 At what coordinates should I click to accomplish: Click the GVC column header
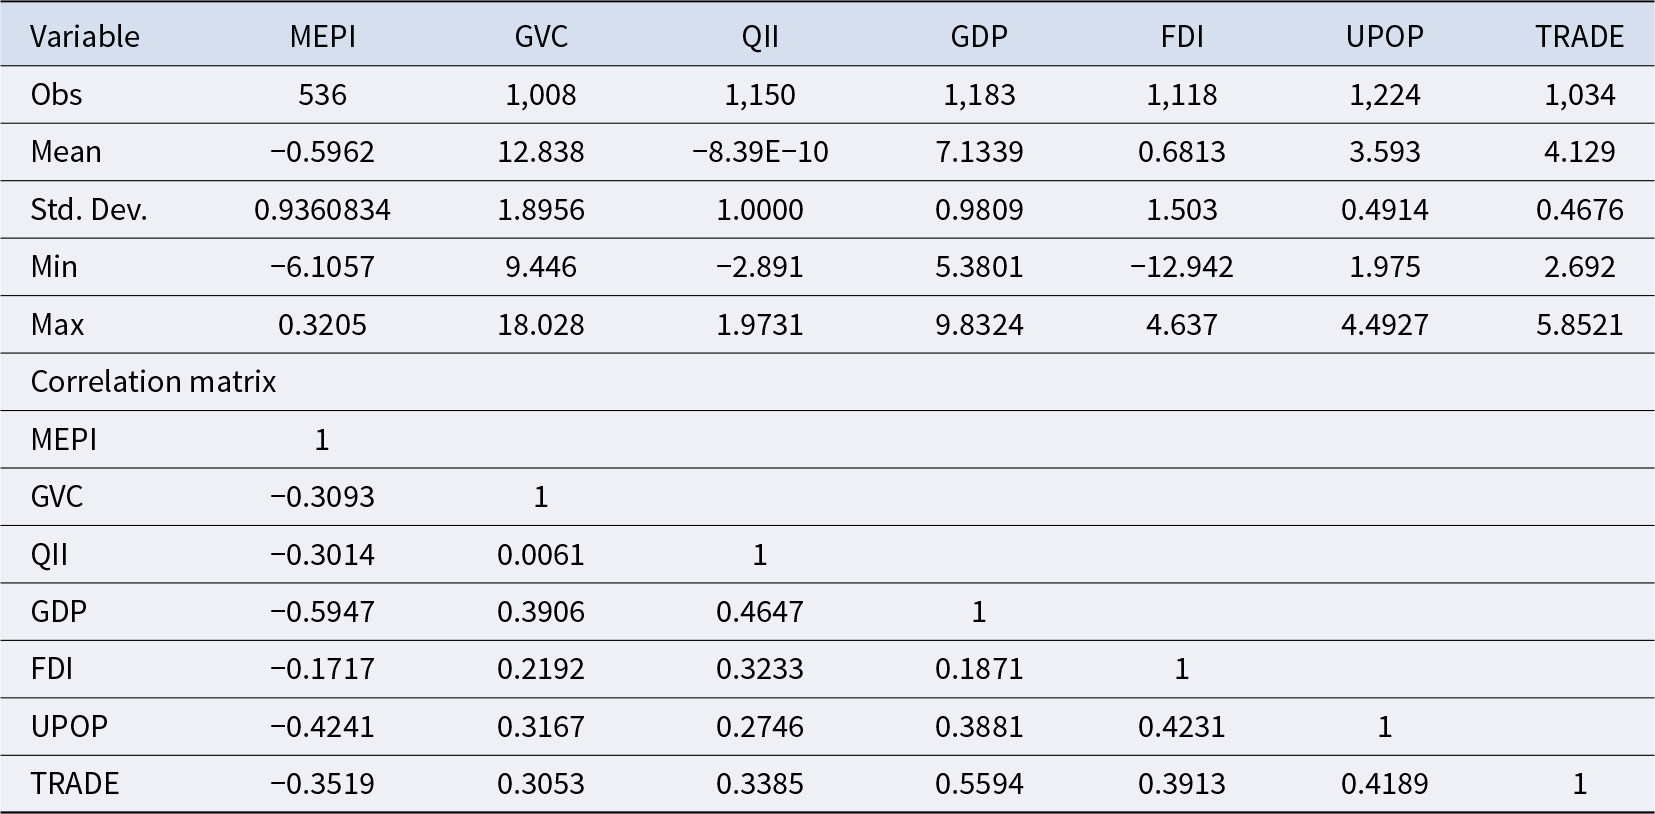tap(541, 37)
